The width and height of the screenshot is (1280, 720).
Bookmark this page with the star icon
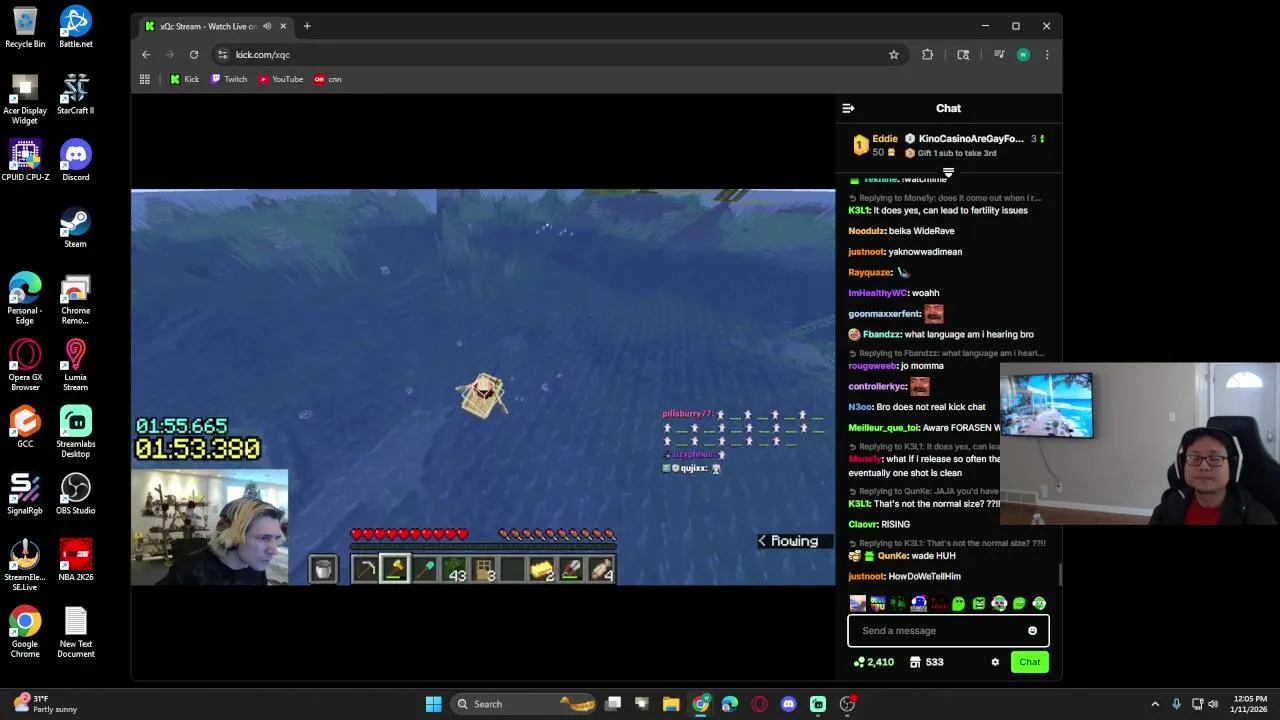894,55
